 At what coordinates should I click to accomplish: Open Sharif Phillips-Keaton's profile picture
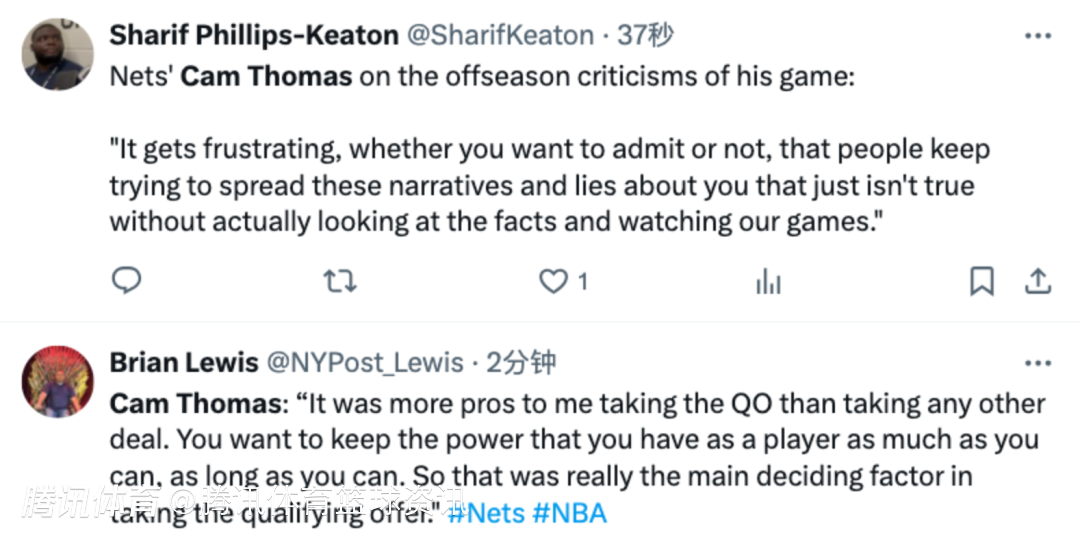(x=58, y=54)
